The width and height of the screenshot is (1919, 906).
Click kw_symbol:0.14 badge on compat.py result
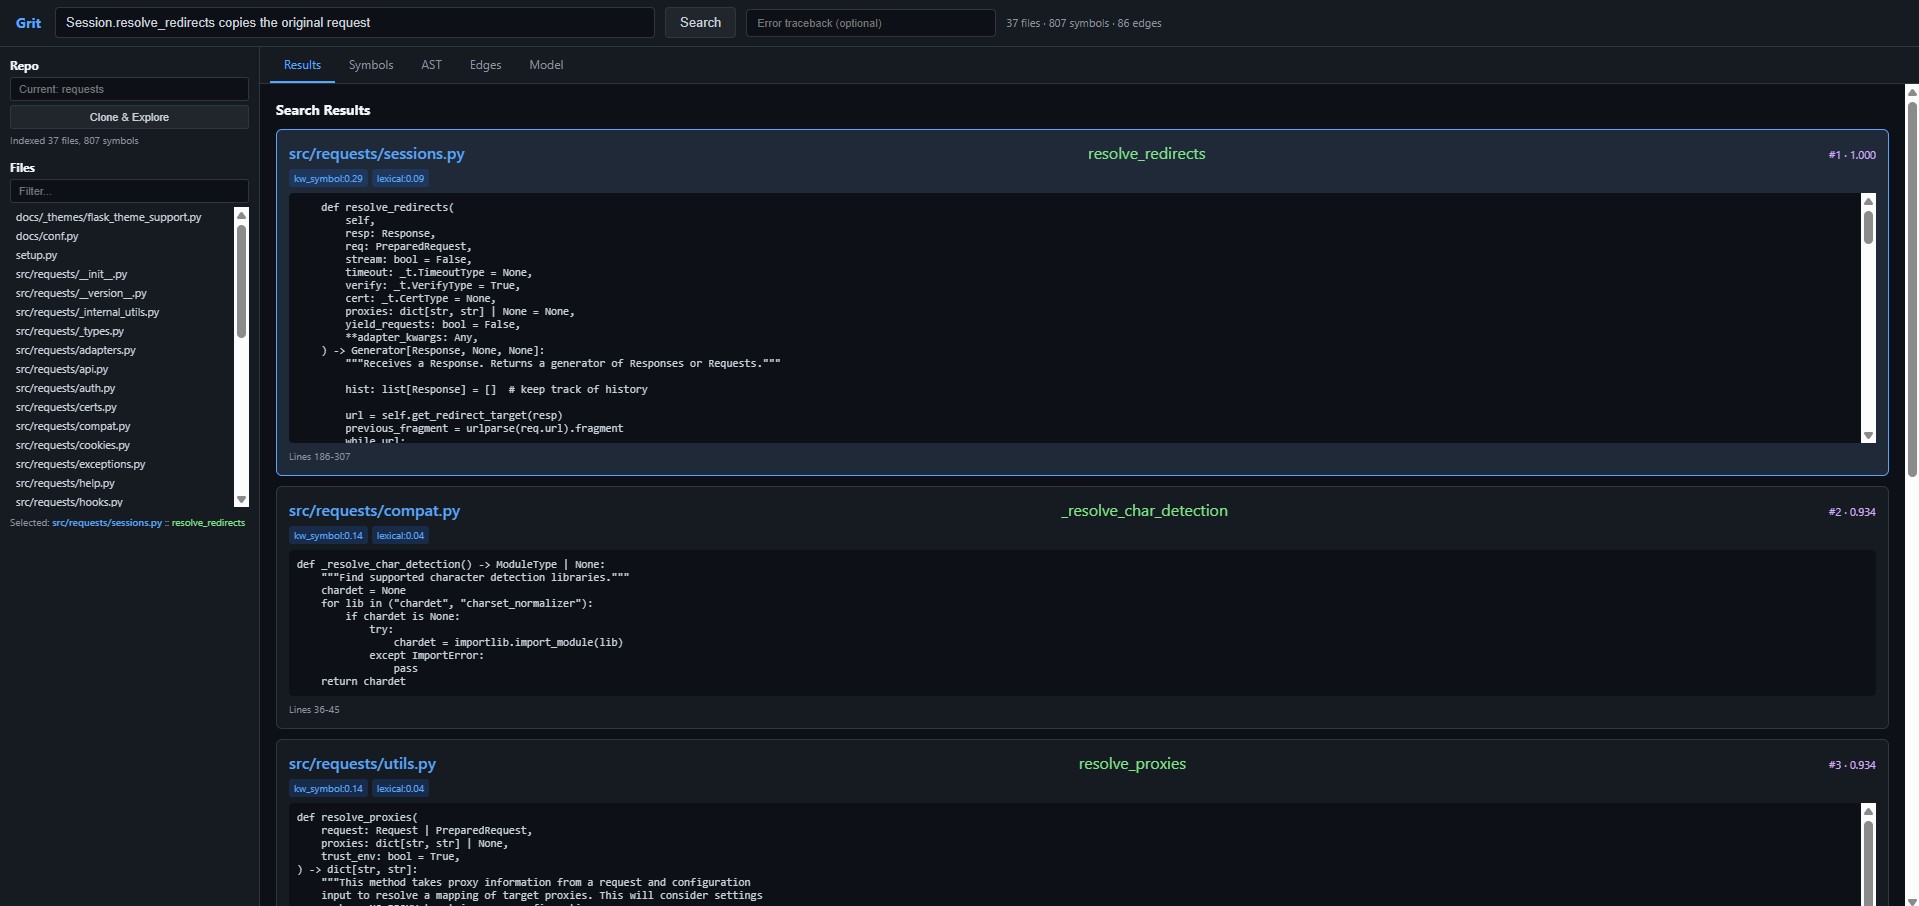click(x=328, y=536)
